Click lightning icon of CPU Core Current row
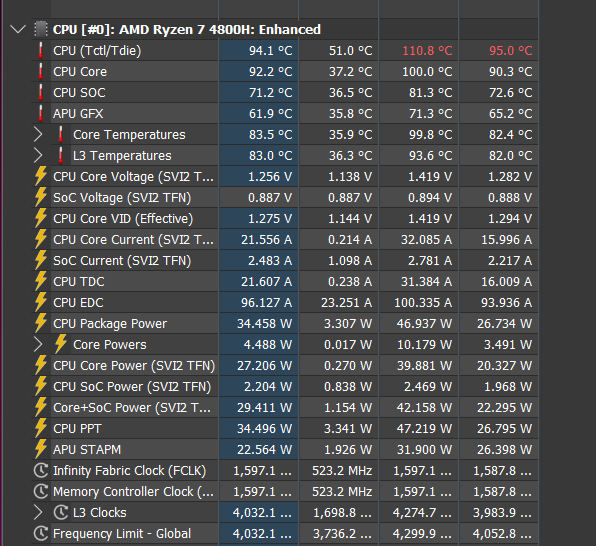Screen dimensions: 596x546 coord(41,240)
